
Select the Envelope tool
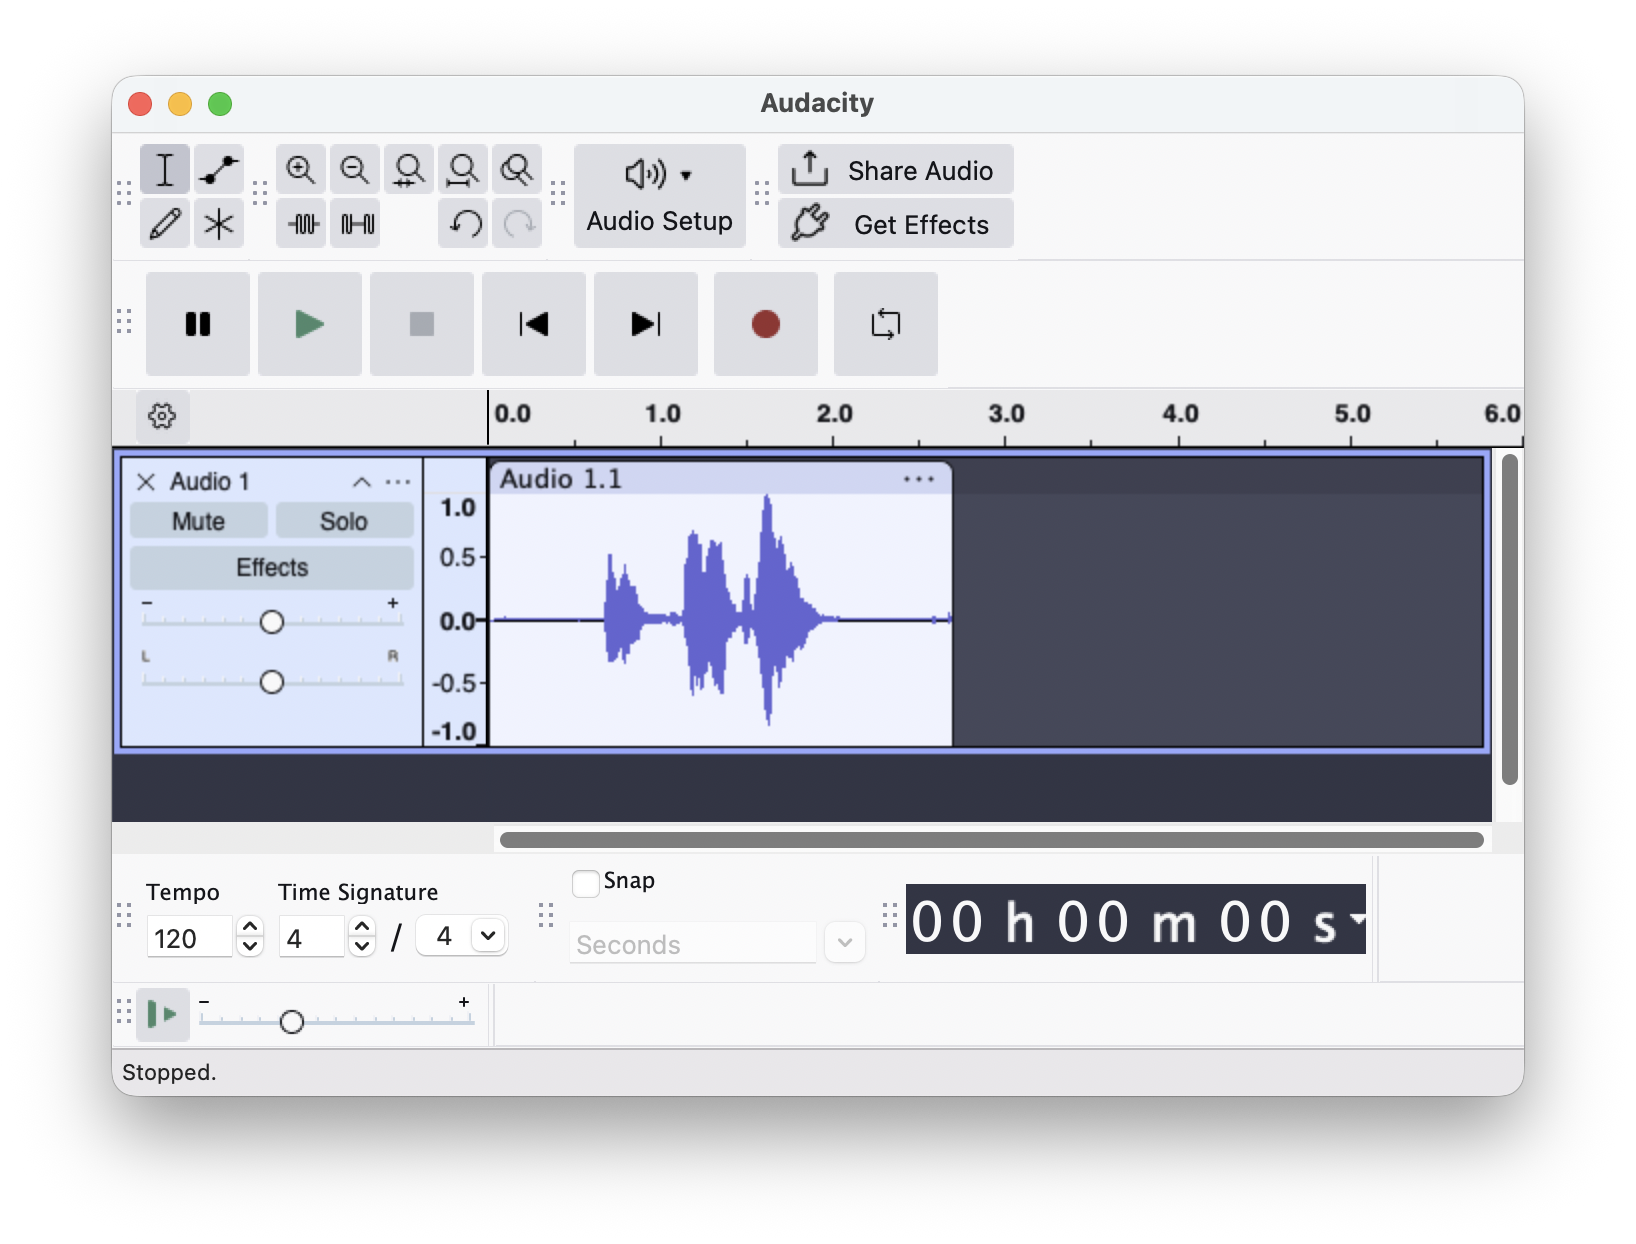(x=219, y=170)
